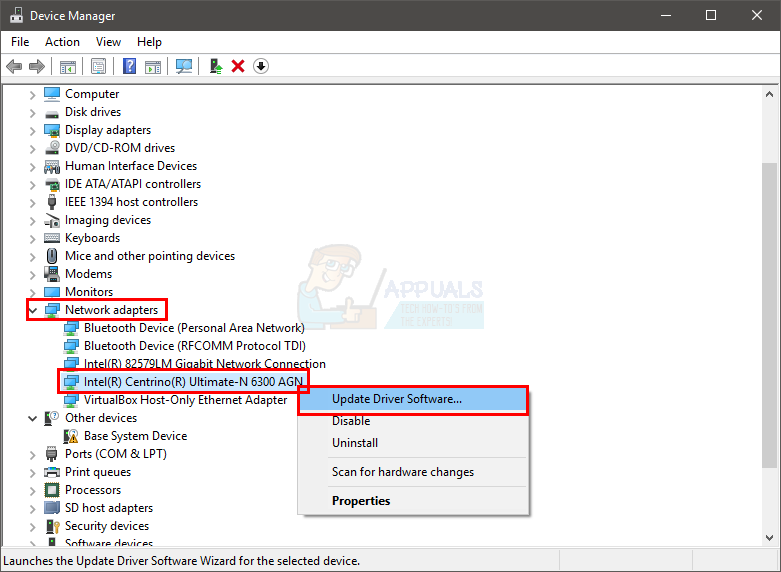This screenshot has width=781, height=572.
Task: Click Show/Hide Console Tree toolbar icon
Action: point(68,66)
